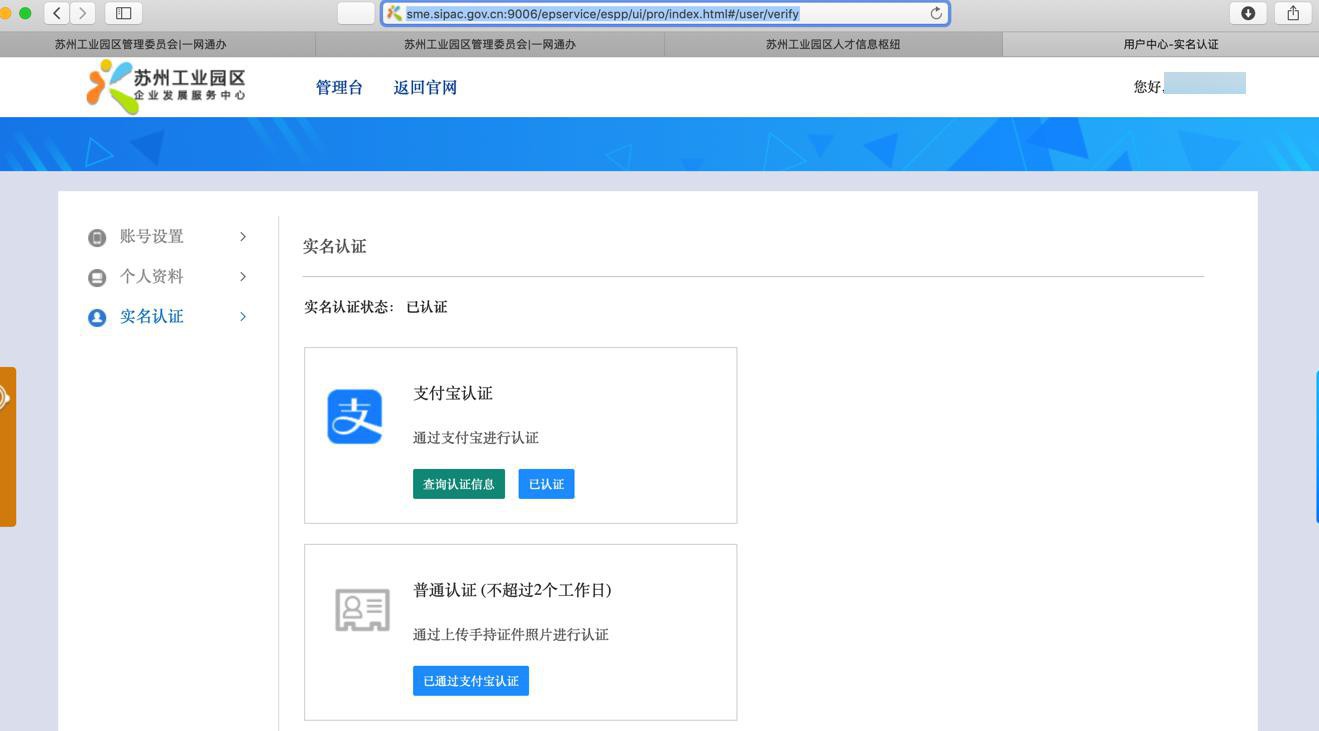This screenshot has height=731, width=1319.
Task: Click the blue 已认证 button
Action: [x=546, y=484]
